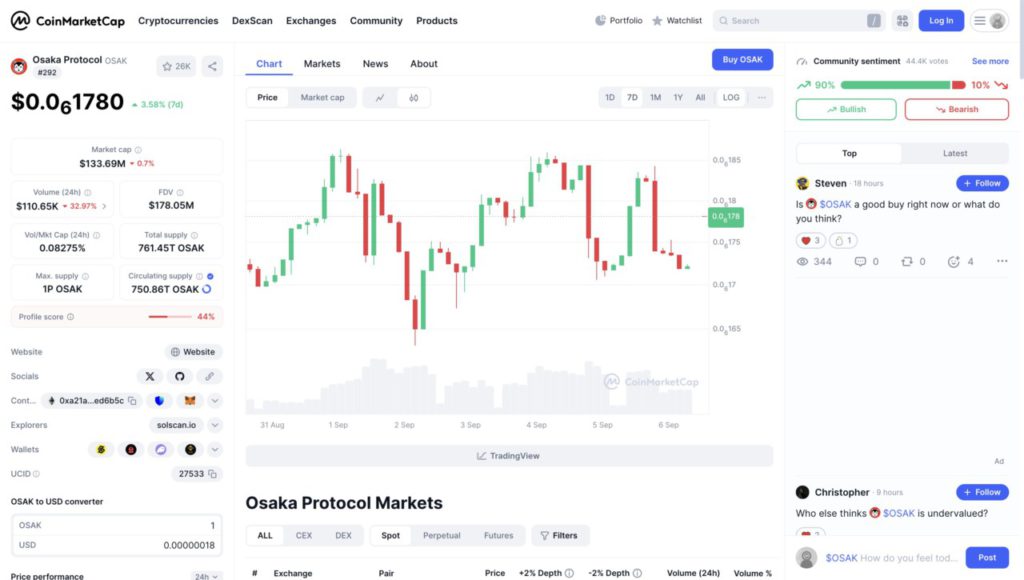Image resolution: width=1024 pixels, height=580 pixels.
Task: Switch to the Markets tab
Action: 322,63
